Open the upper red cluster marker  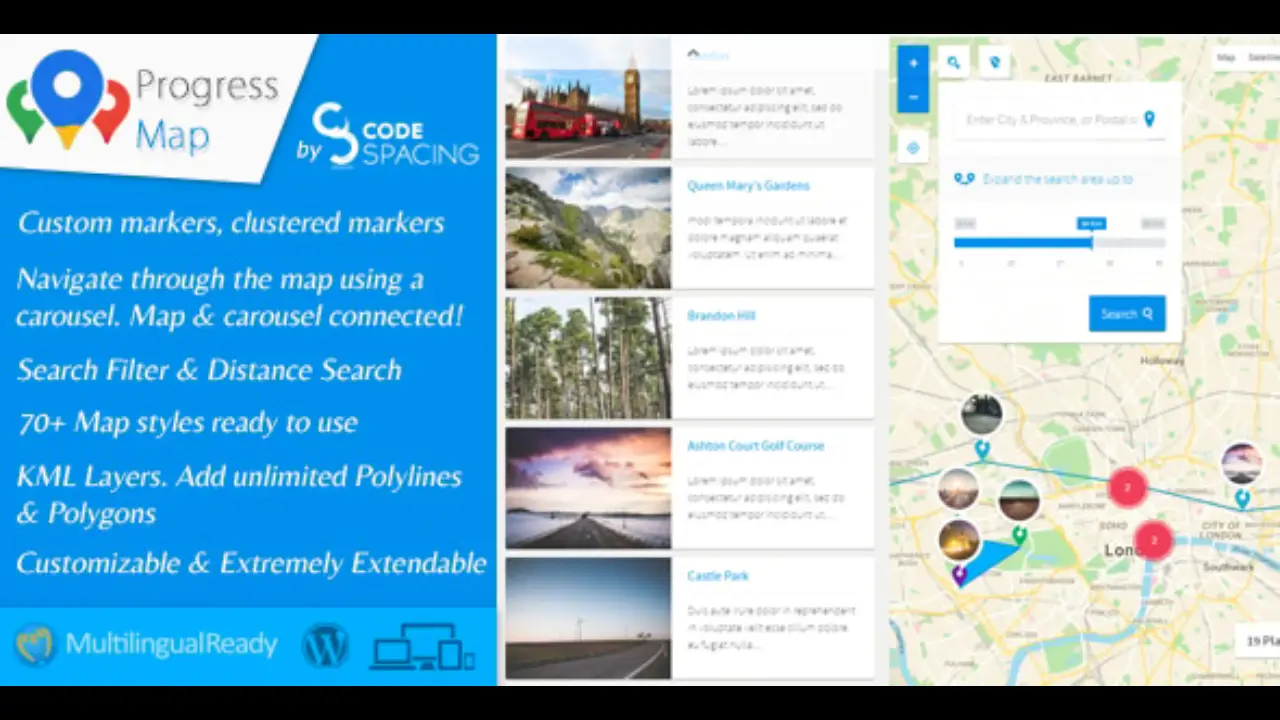[1127, 487]
